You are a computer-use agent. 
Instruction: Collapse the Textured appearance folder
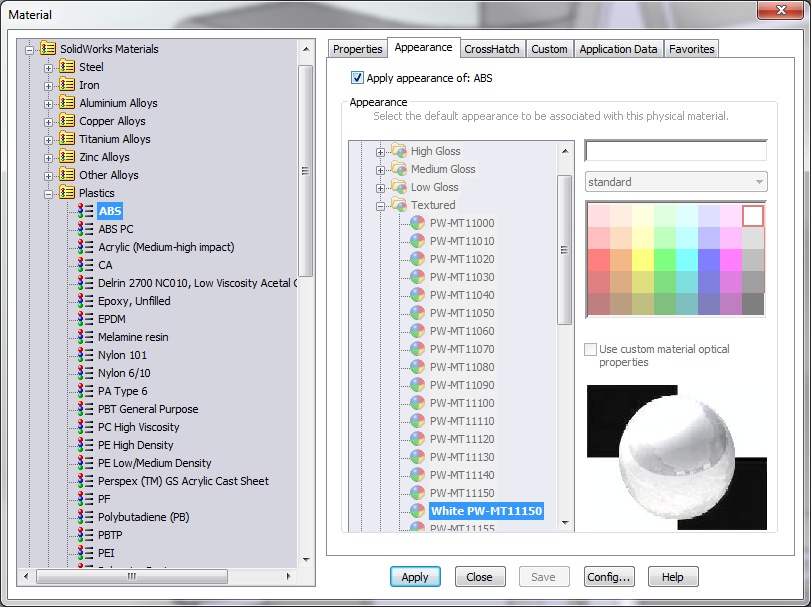click(380, 206)
